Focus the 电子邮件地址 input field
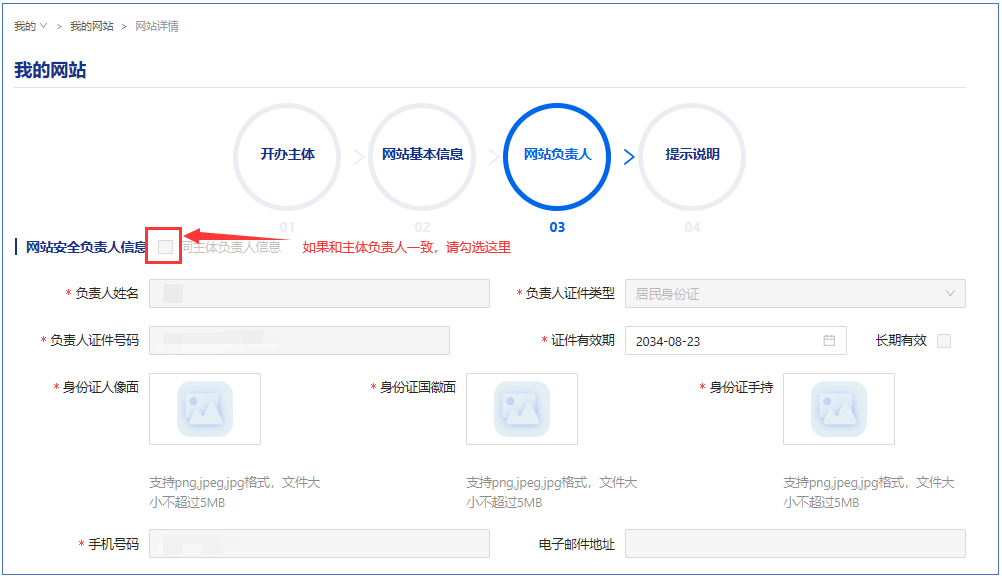This screenshot has width=1002, height=578. (x=795, y=544)
